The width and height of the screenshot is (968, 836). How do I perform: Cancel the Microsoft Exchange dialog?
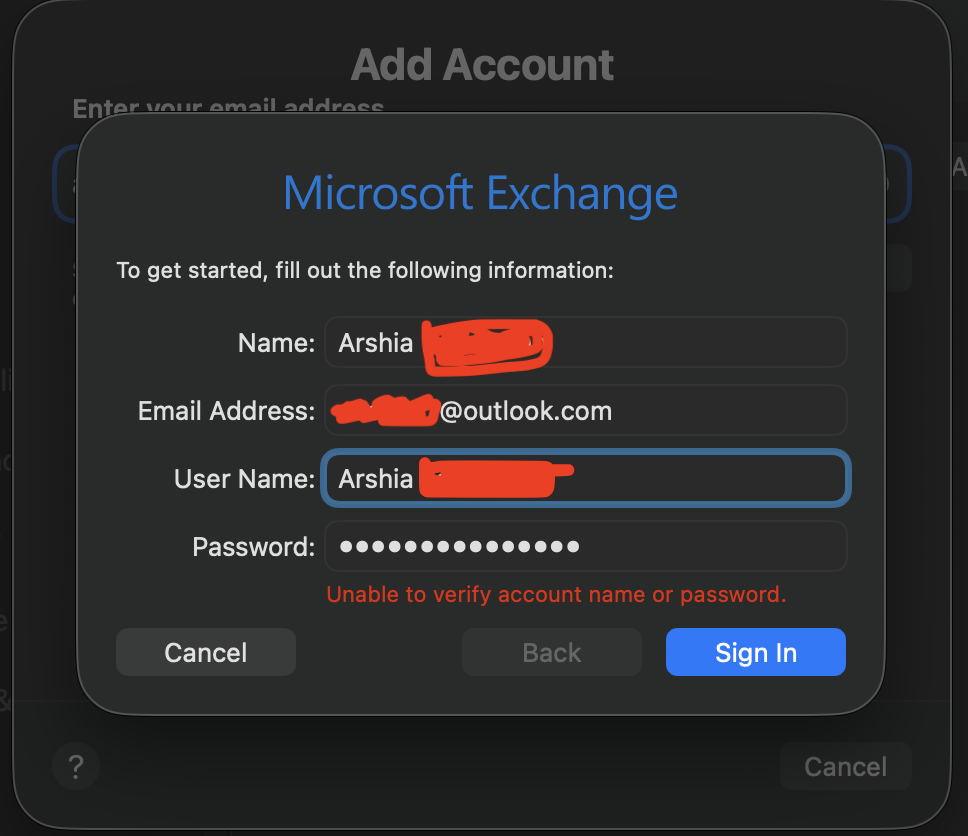point(205,652)
